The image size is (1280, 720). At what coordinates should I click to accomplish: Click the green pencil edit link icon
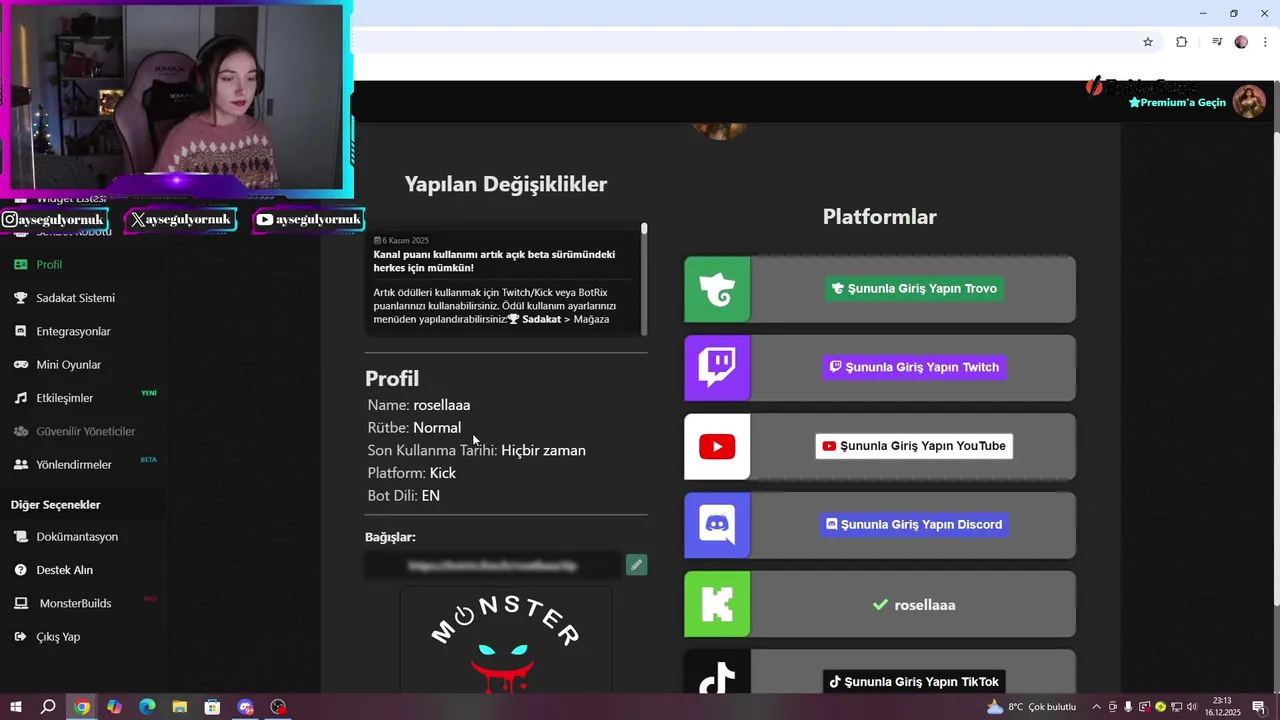coord(636,565)
